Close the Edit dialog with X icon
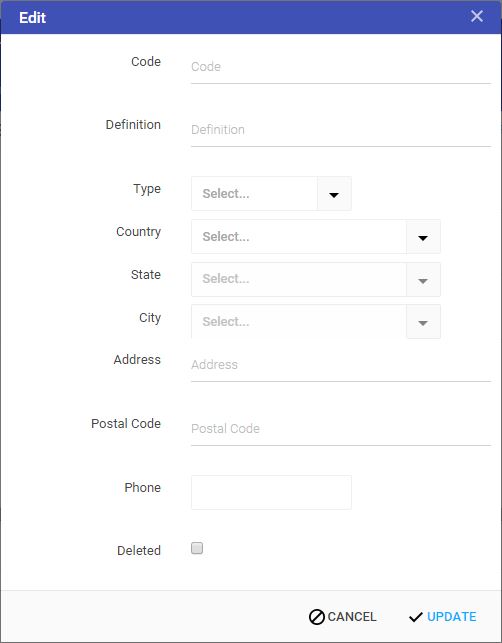 (477, 16)
